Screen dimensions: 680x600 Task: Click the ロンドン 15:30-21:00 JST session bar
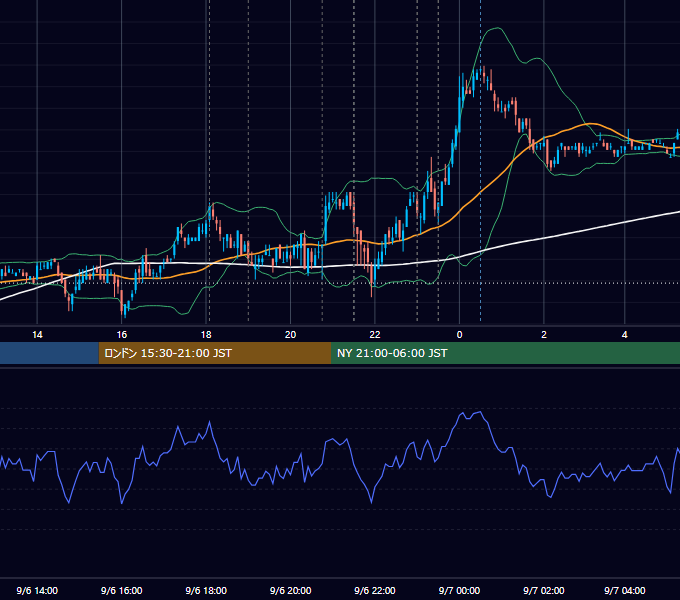[215, 353]
